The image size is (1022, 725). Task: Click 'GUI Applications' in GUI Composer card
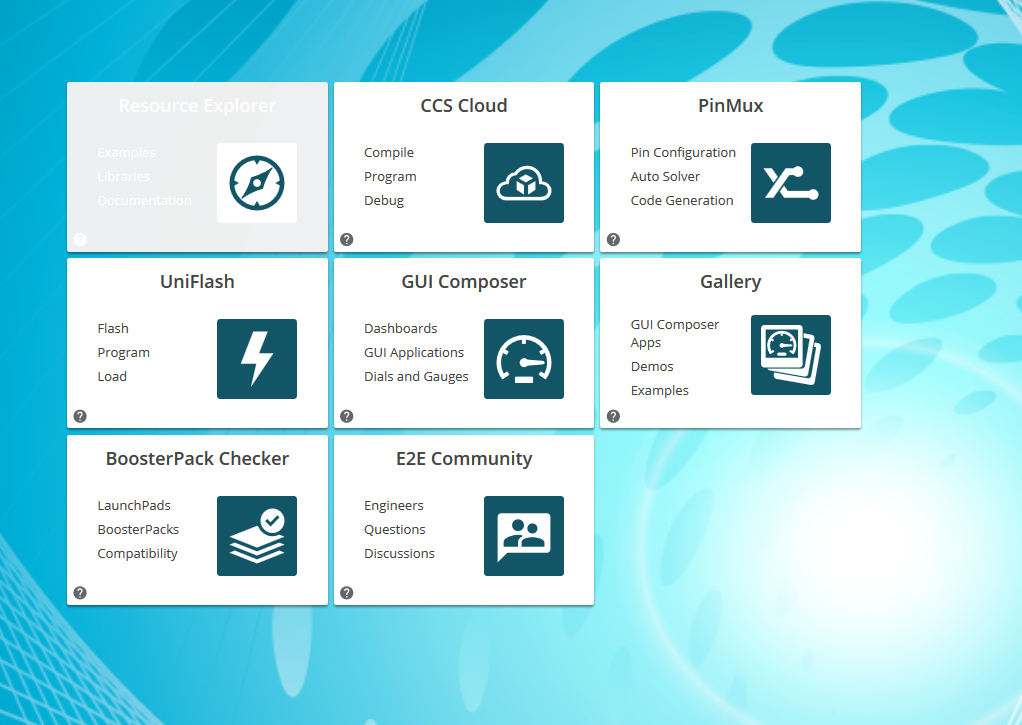[414, 353]
